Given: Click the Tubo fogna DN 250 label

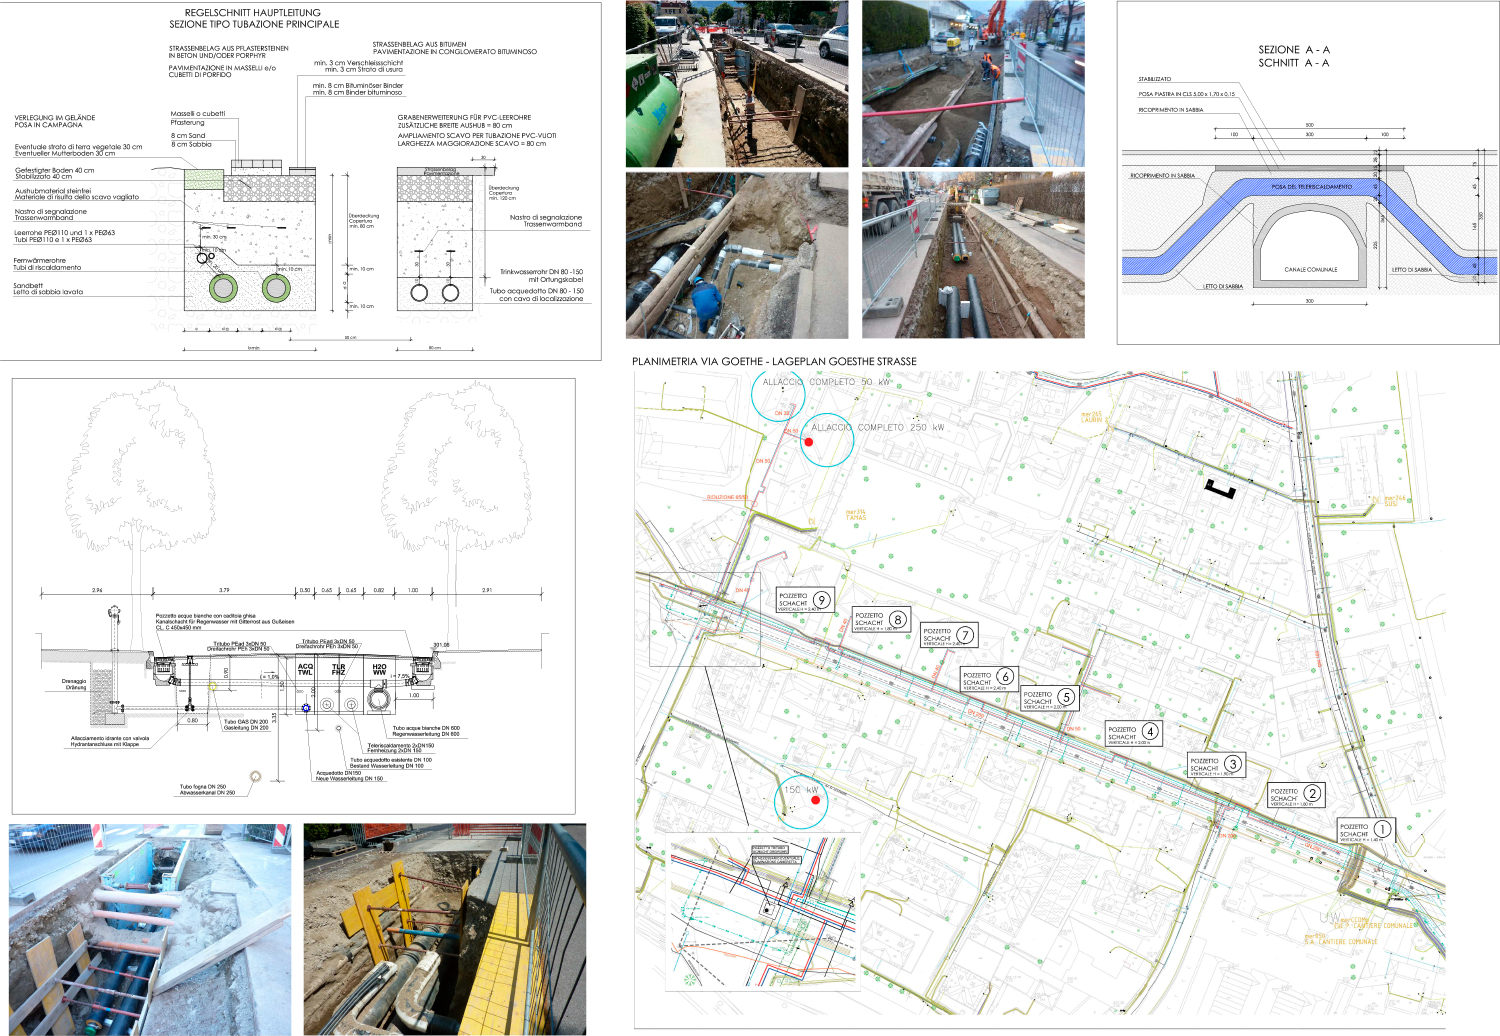Looking at the screenshot, I should (208, 790).
